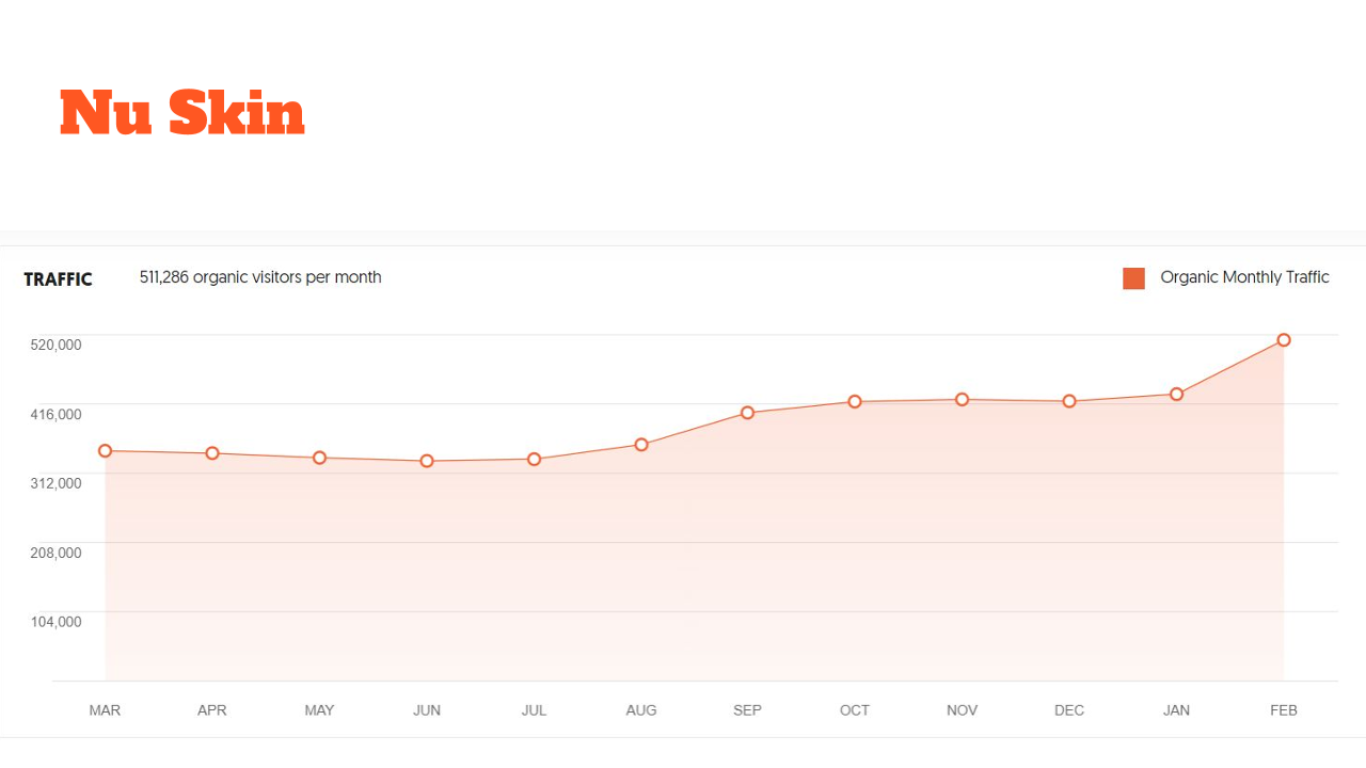Select the AUG data point marker
The image size is (1366, 768).
(641, 445)
